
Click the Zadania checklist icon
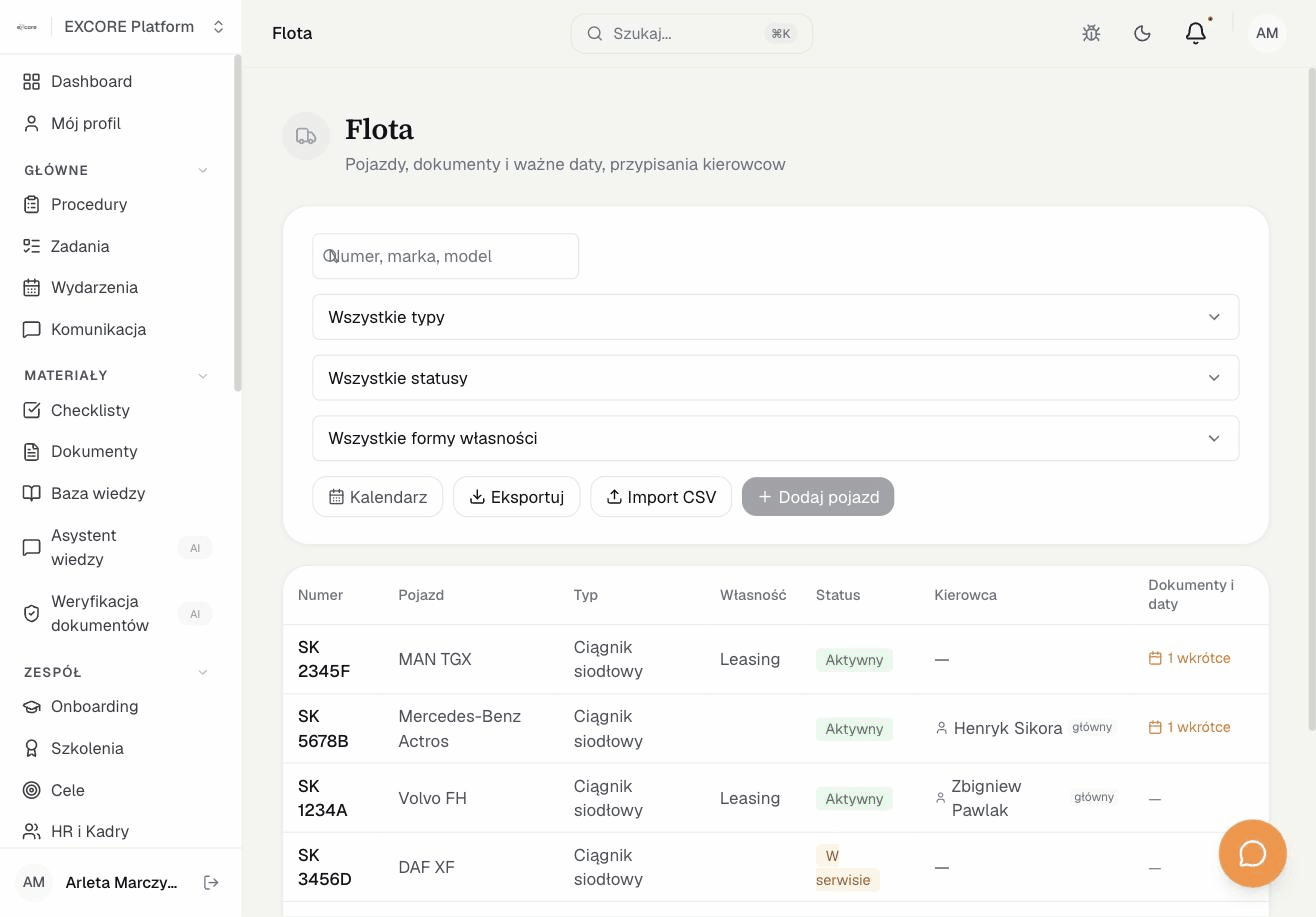click(32, 246)
